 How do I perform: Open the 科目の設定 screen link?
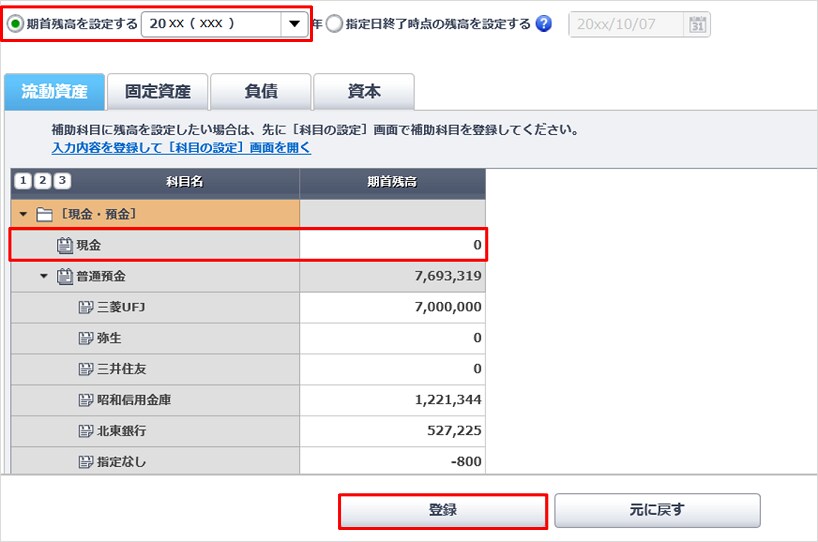(x=181, y=148)
